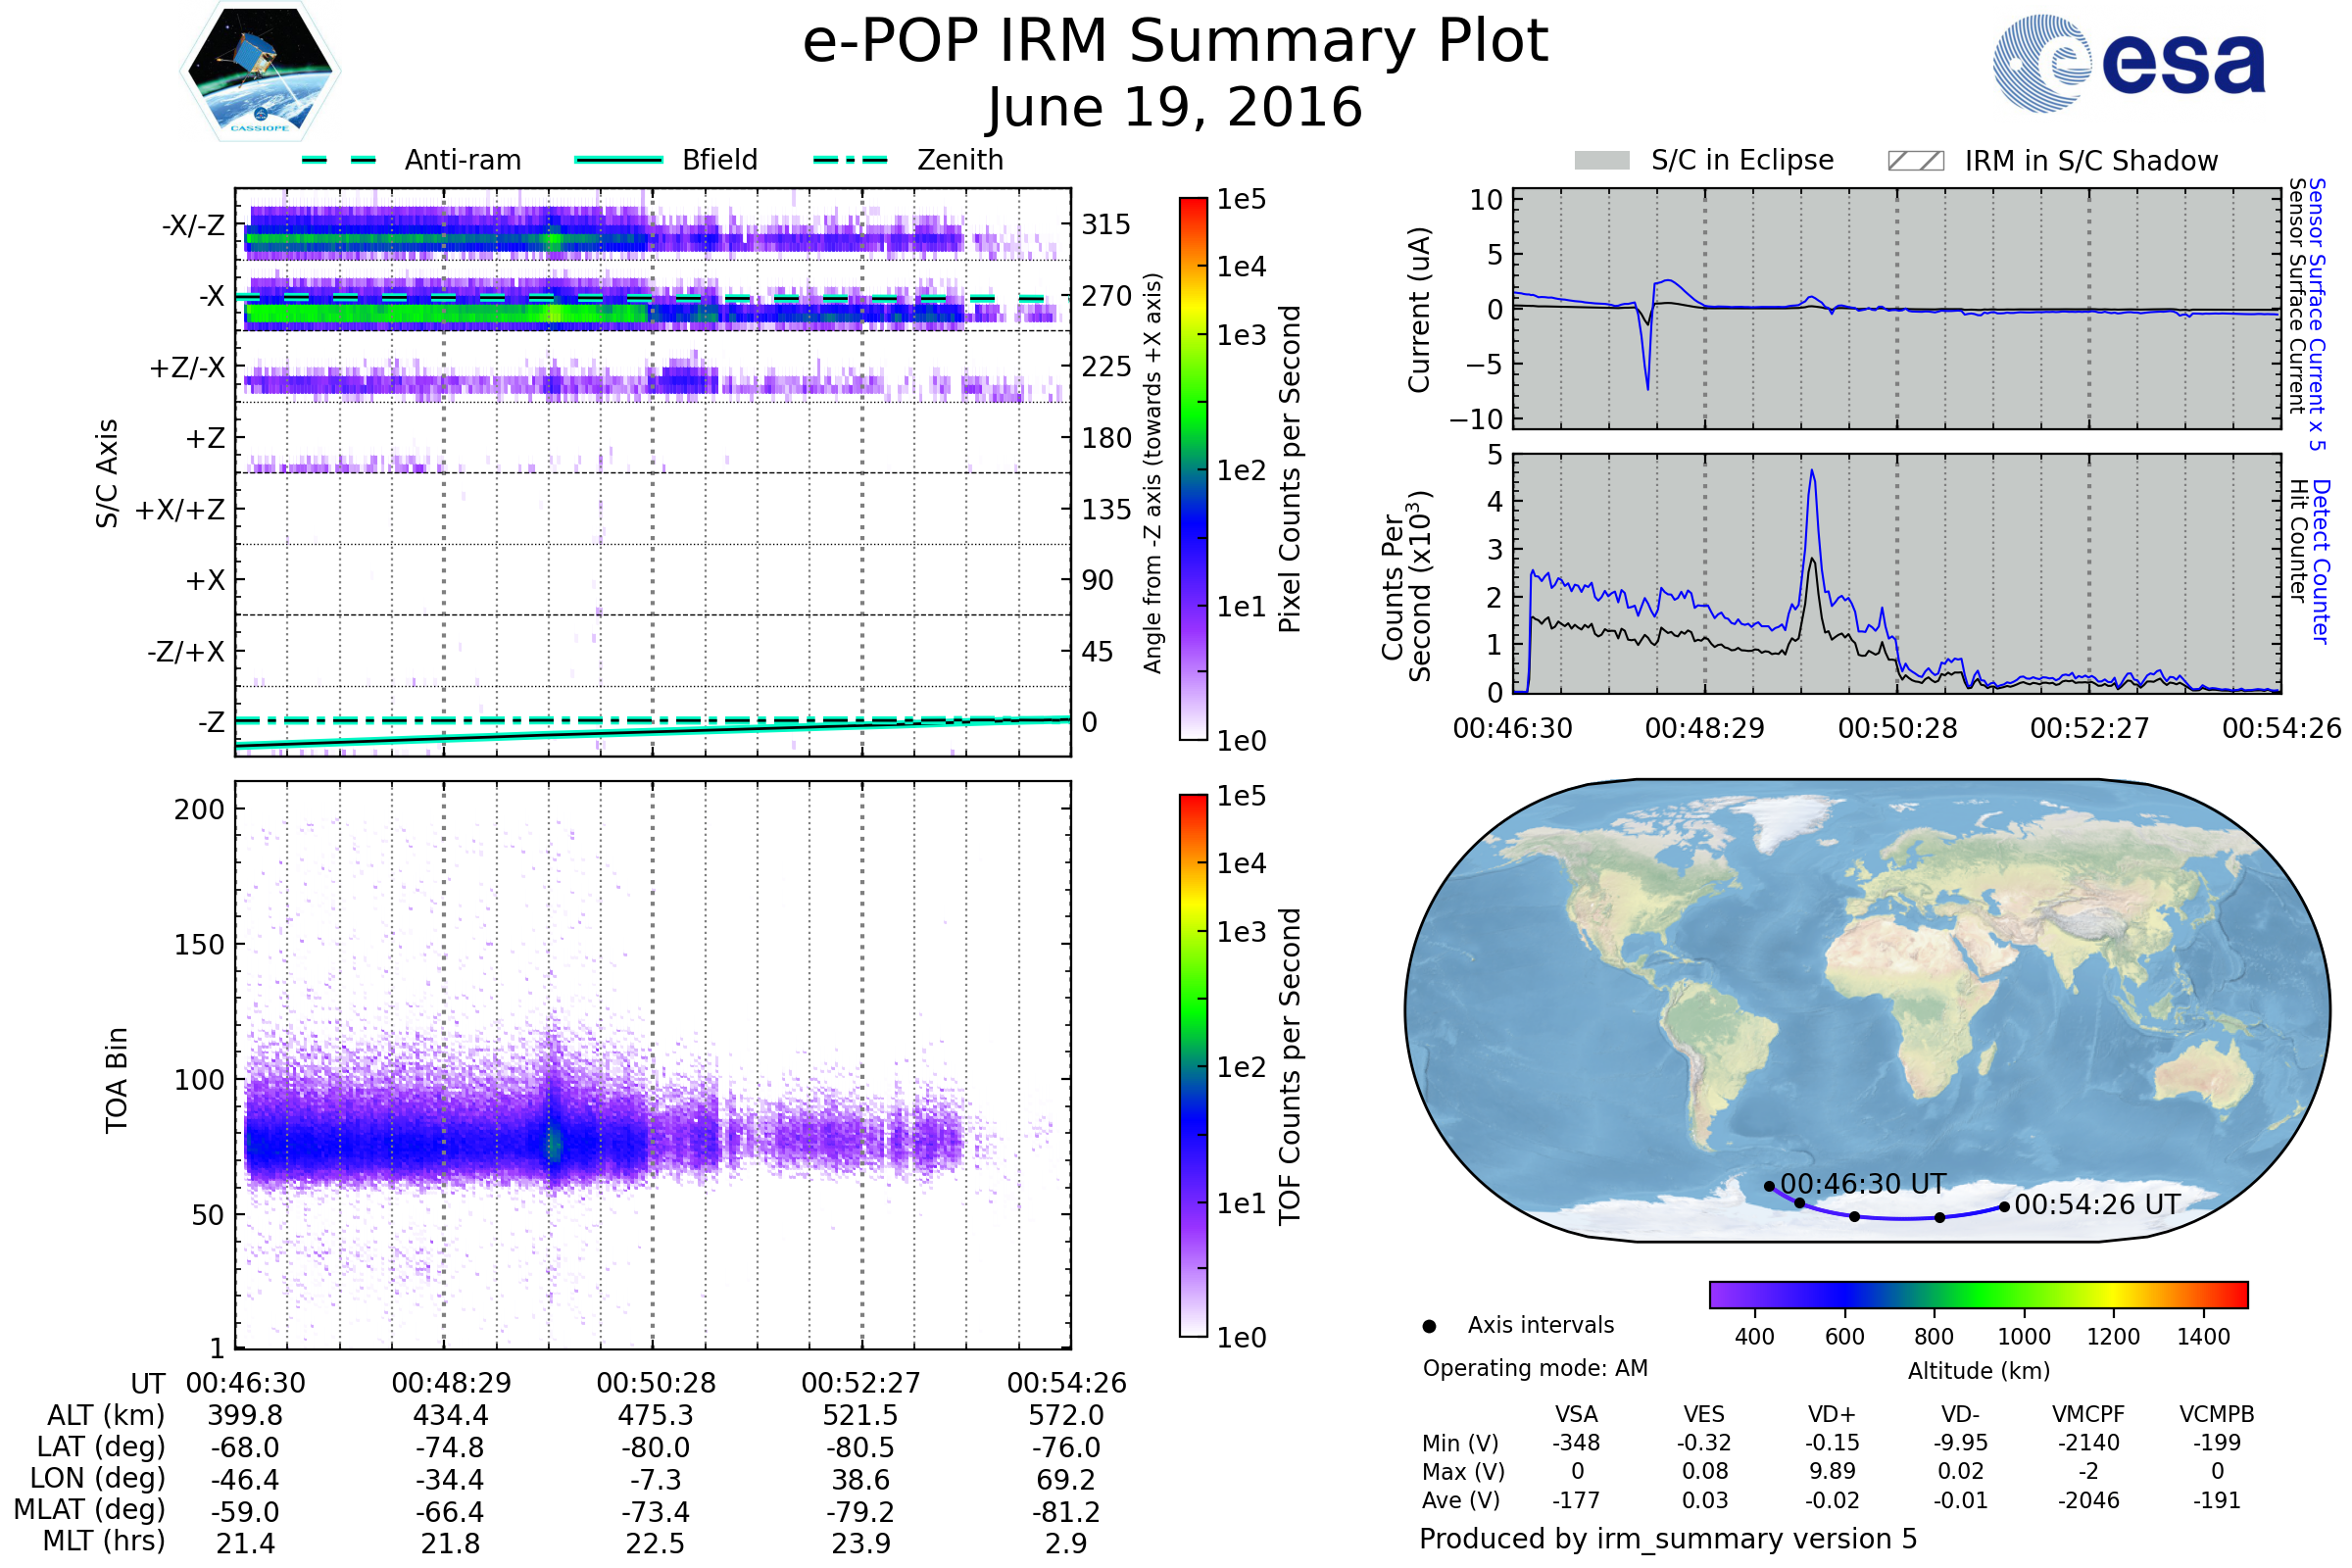This screenshot has height=1568, width=2352.
Task: Click the VMCPF voltage column header
Action: [x=2088, y=1414]
